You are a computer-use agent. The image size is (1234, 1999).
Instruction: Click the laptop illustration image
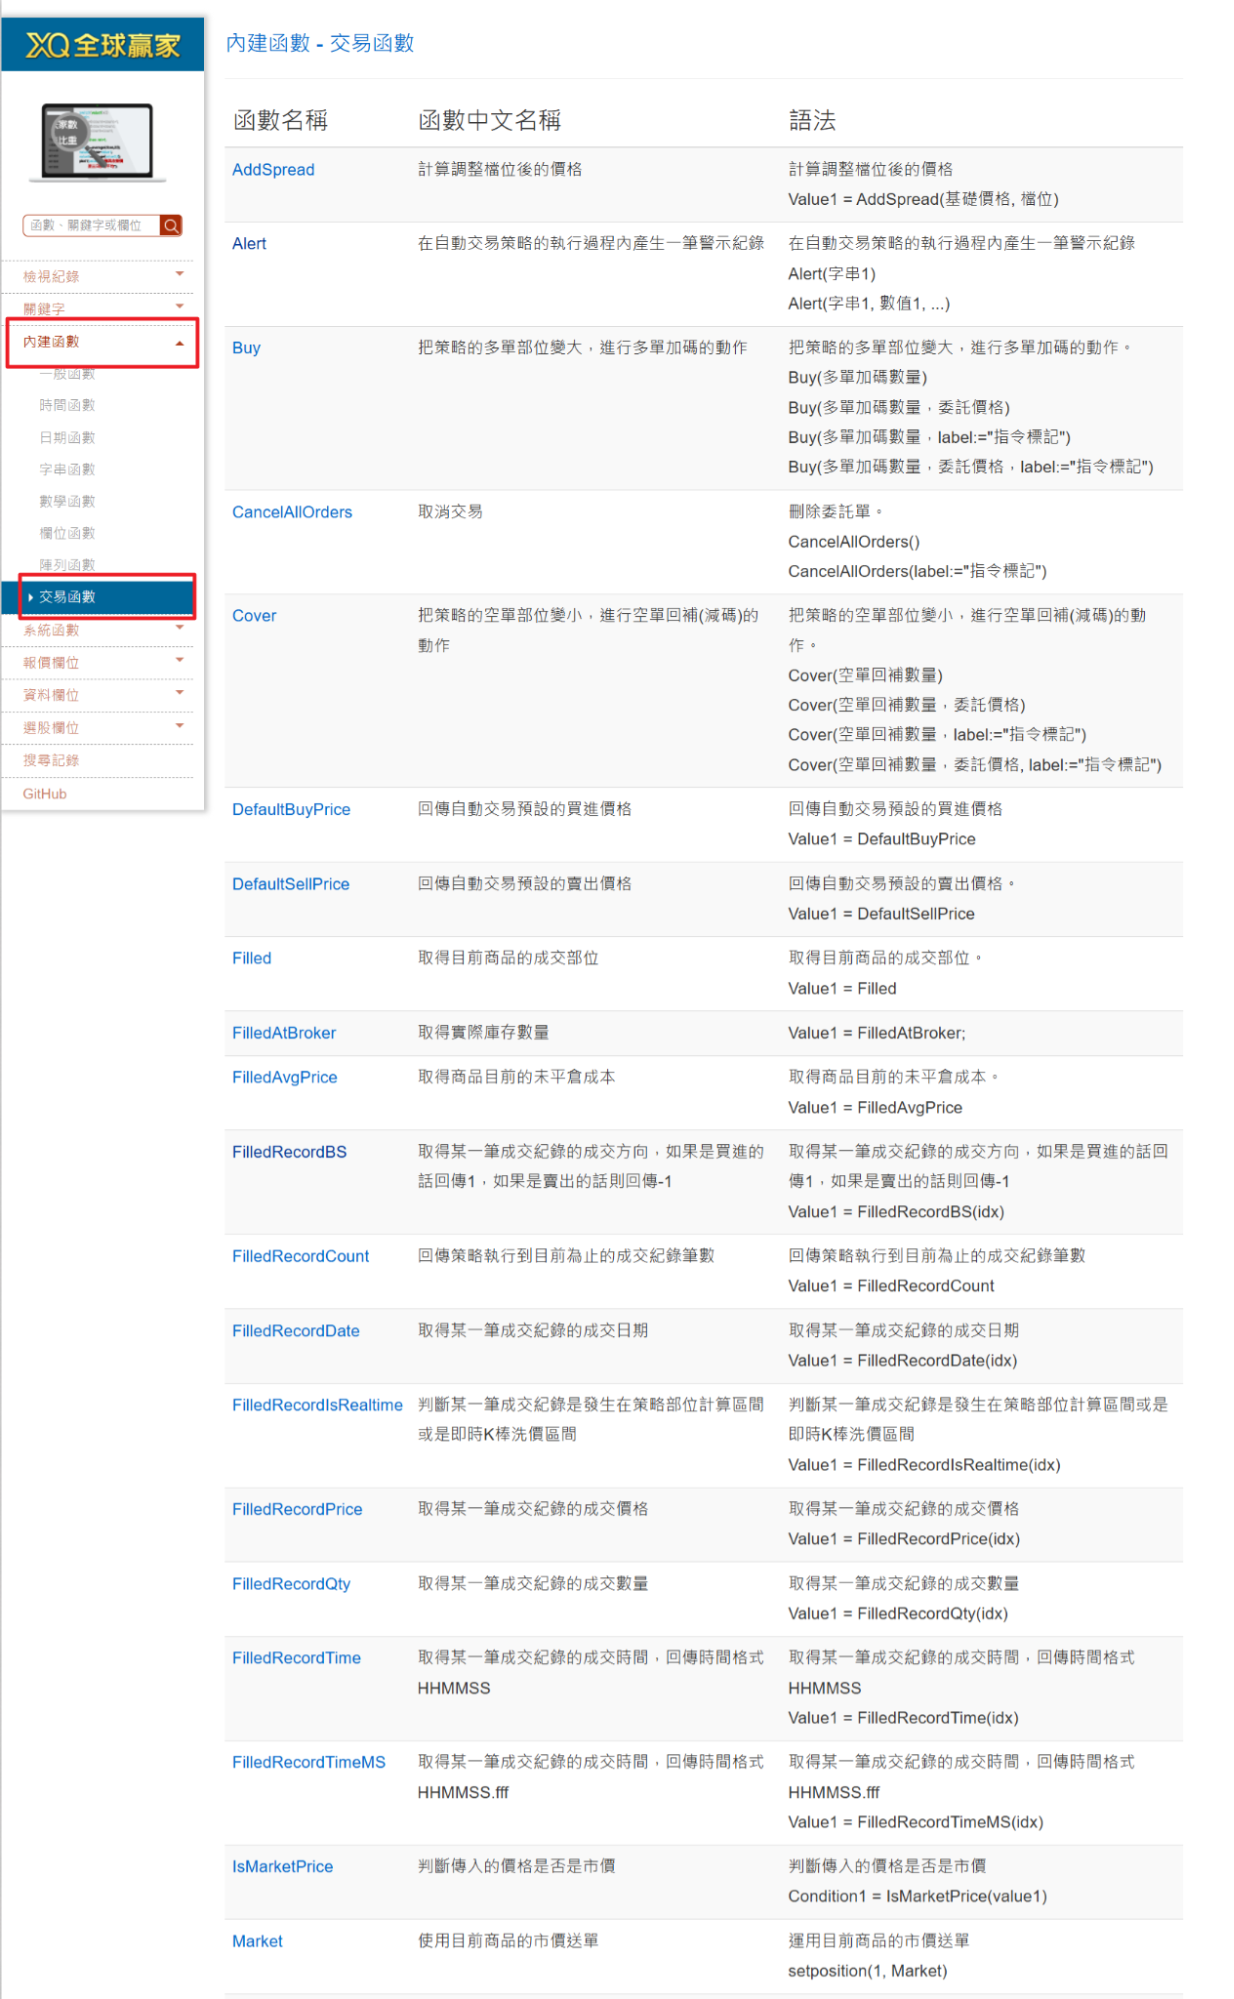(98, 142)
